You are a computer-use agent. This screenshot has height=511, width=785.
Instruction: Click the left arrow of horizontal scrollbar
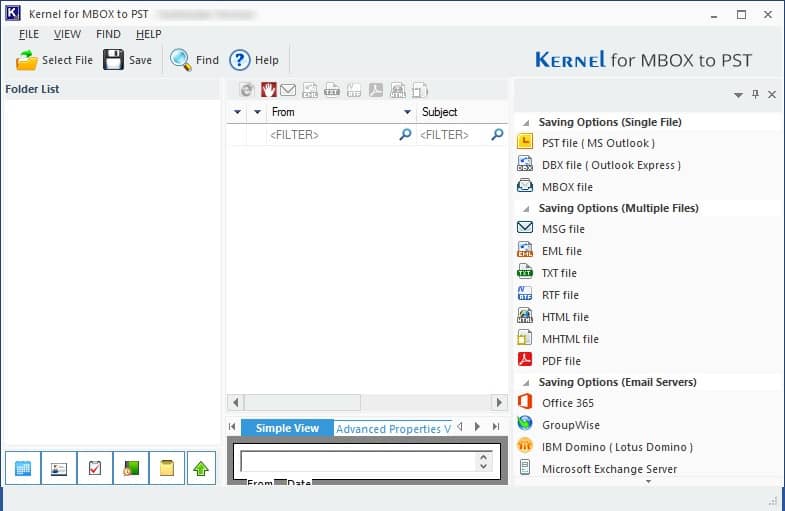[x=236, y=402]
